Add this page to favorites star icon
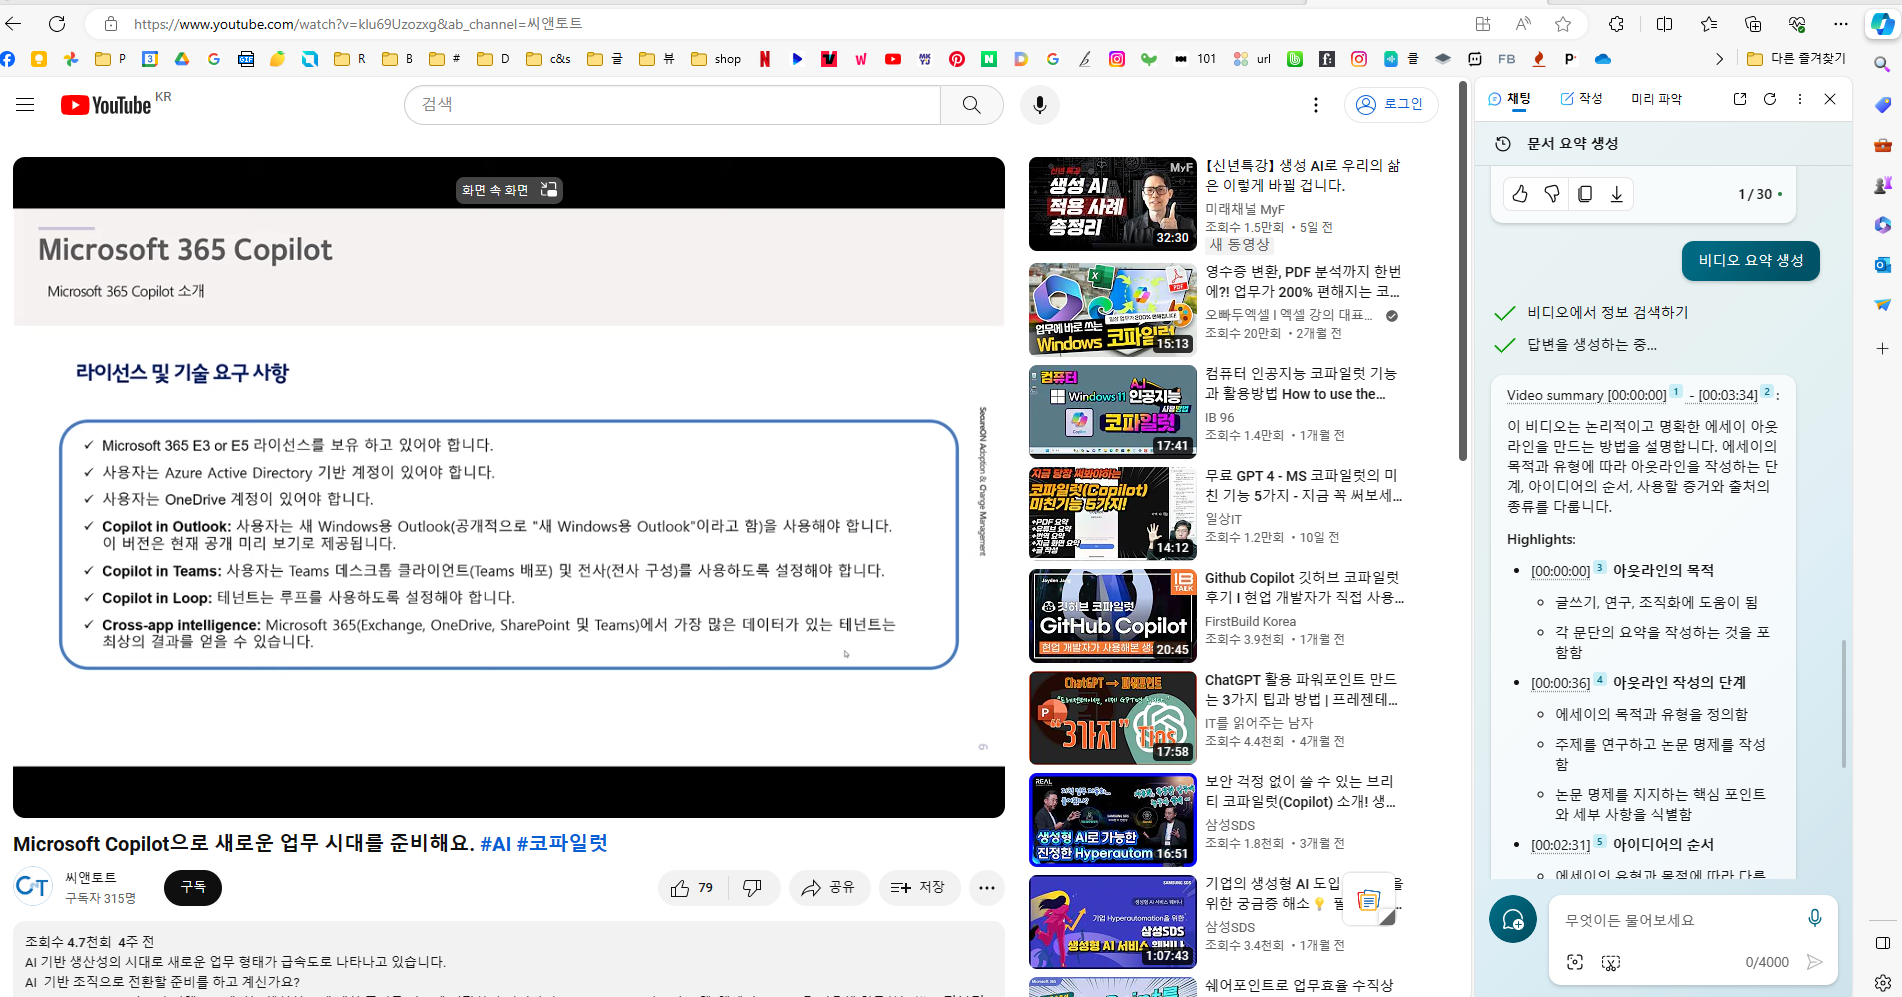The image size is (1902, 997). (1563, 24)
